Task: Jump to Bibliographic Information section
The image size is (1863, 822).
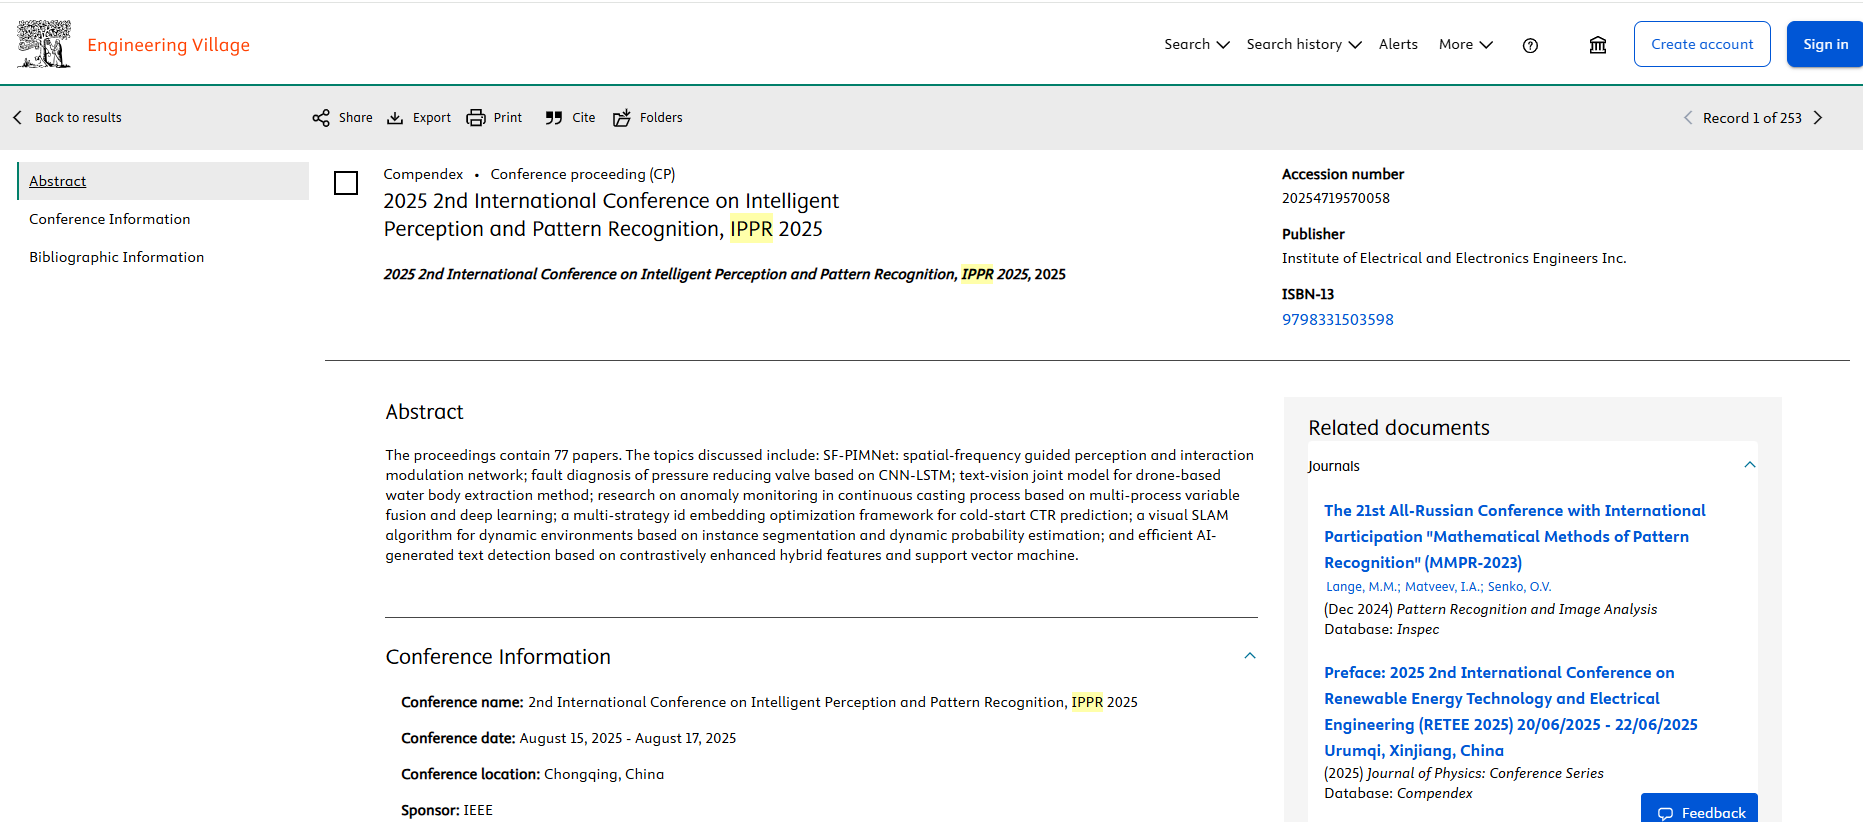Action: pos(116,257)
